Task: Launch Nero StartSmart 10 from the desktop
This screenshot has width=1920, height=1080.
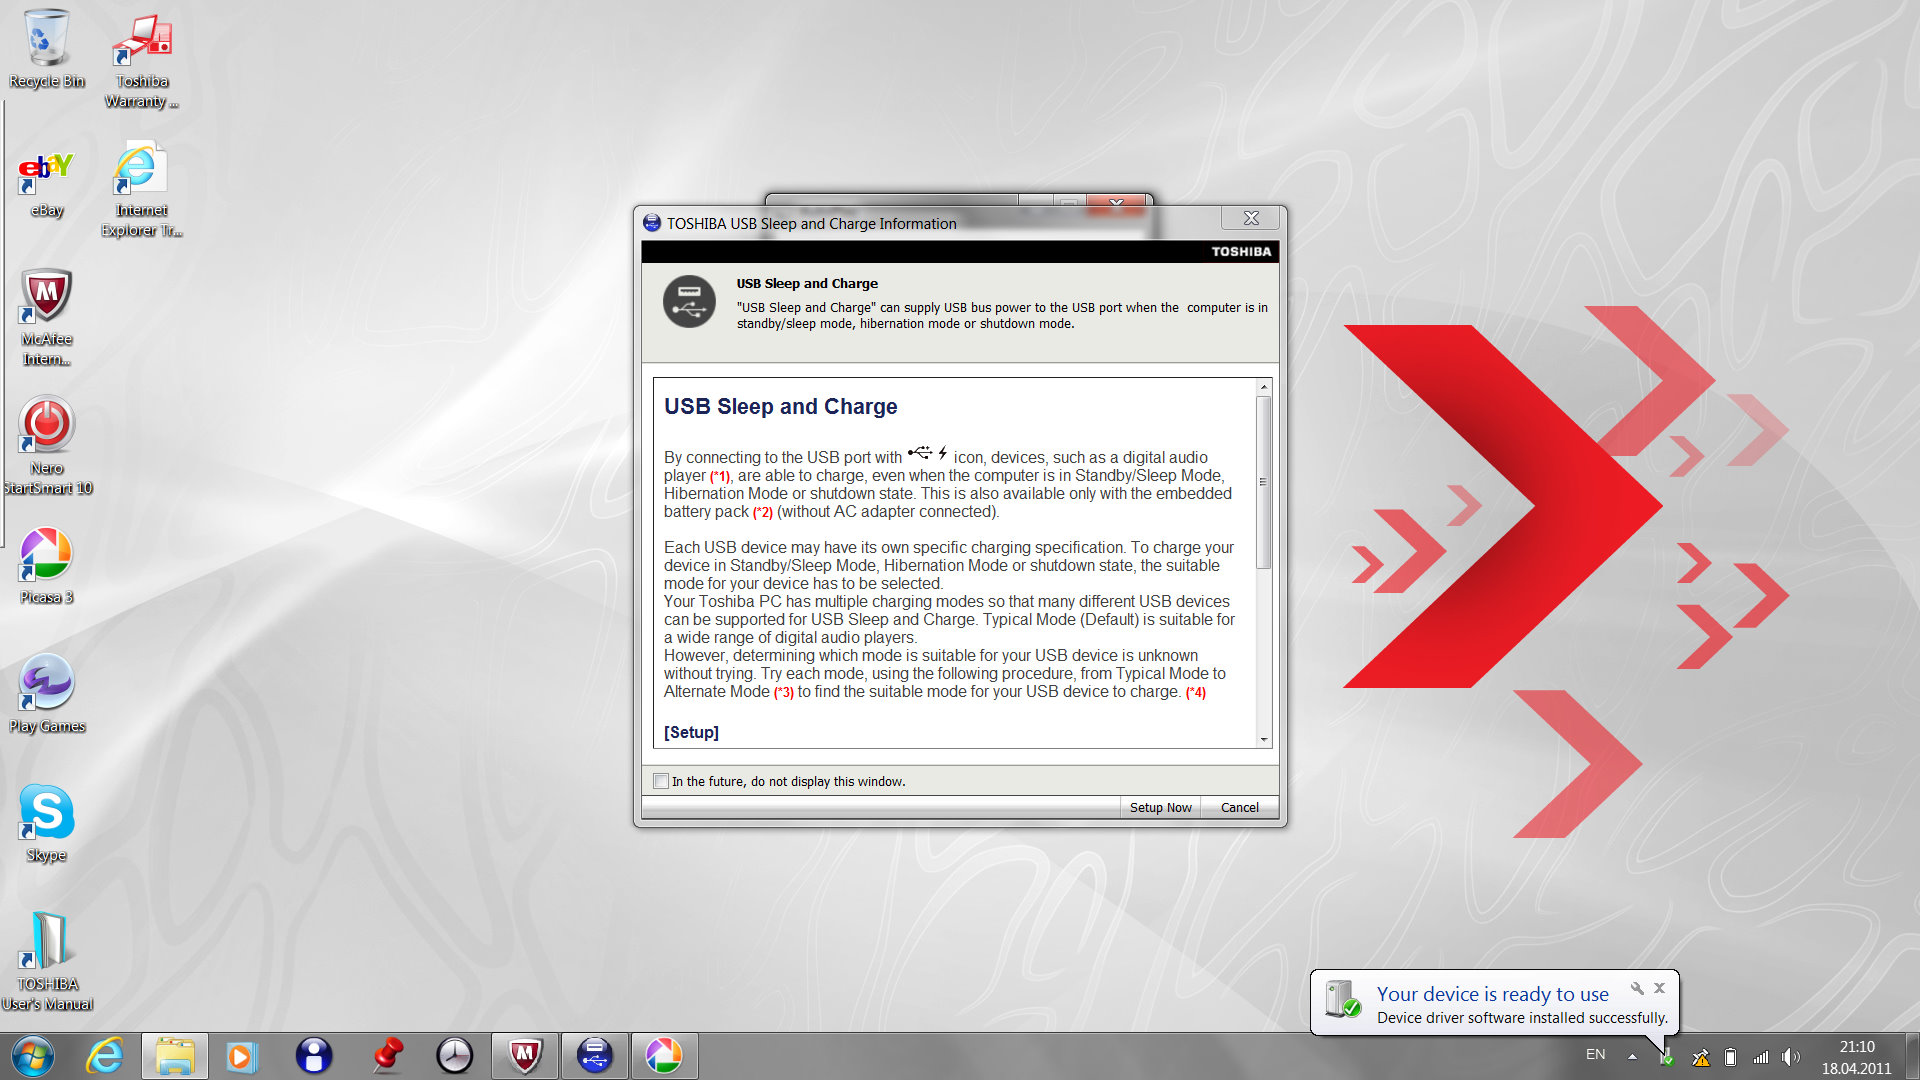Action: [46, 445]
